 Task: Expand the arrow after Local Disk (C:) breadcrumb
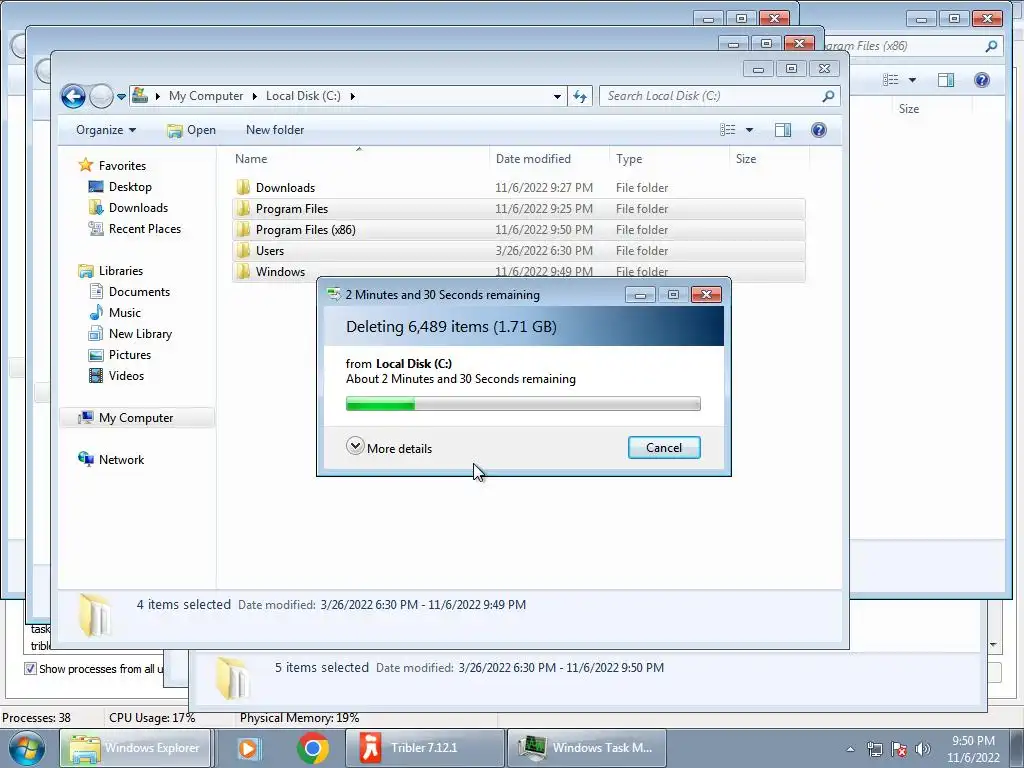[353, 97]
